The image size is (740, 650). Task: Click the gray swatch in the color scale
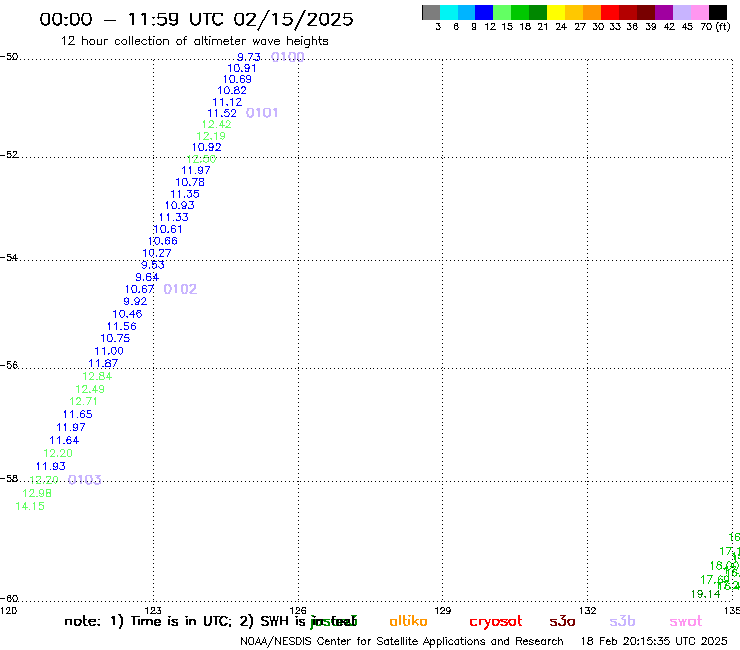pos(431,12)
